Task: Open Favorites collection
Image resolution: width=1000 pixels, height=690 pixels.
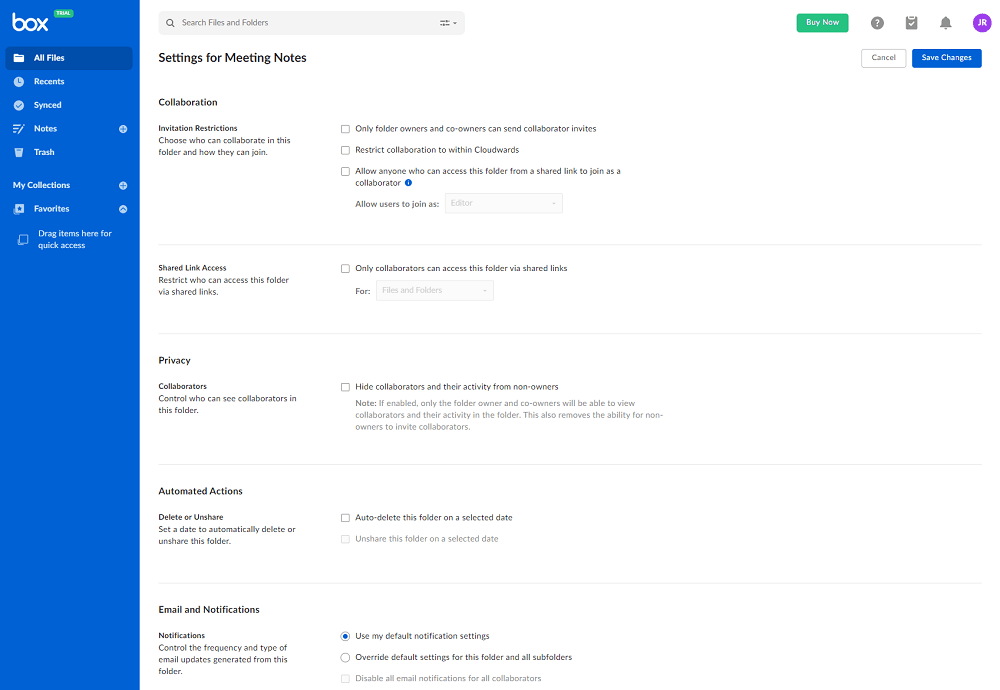Action: [52, 209]
